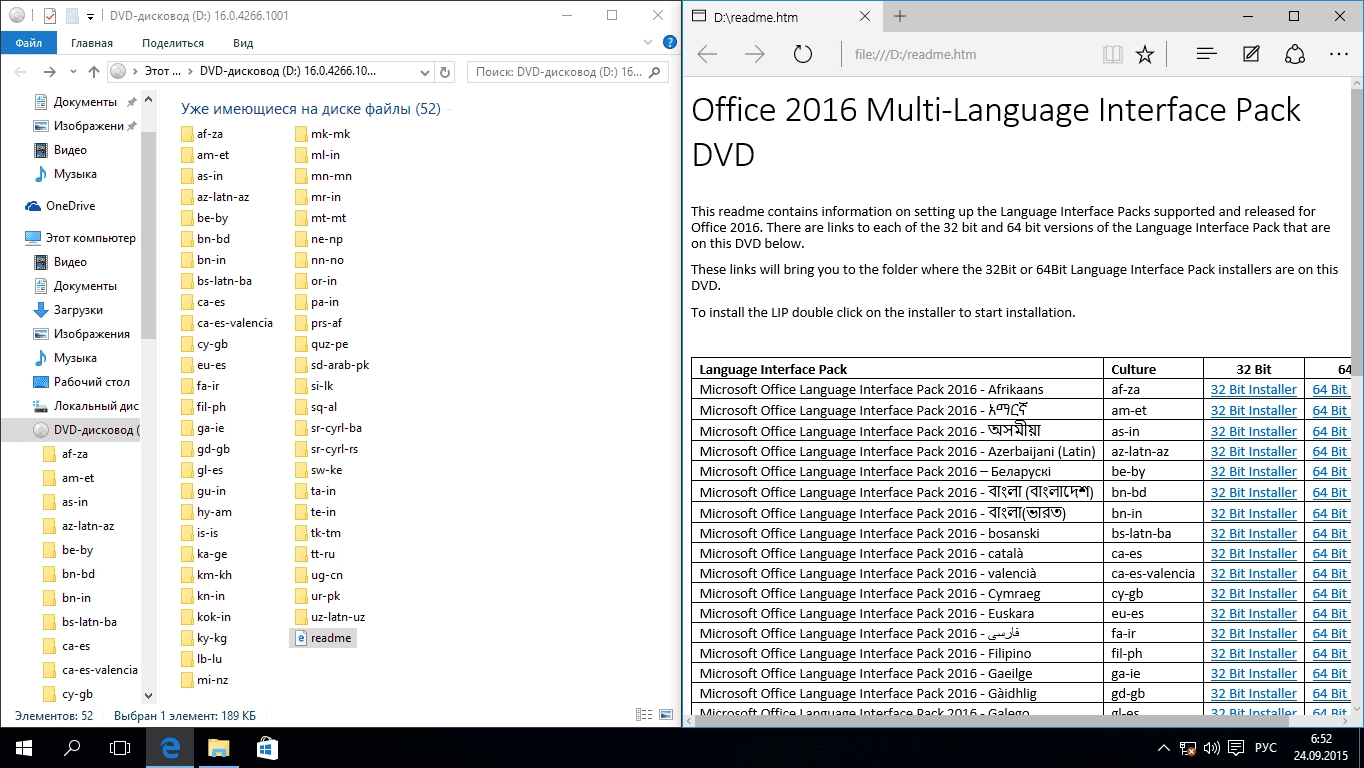The height and width of the screenshot is (768, 1364).
Task: Go forward in File Explorer
Action: tap(51, 72)
